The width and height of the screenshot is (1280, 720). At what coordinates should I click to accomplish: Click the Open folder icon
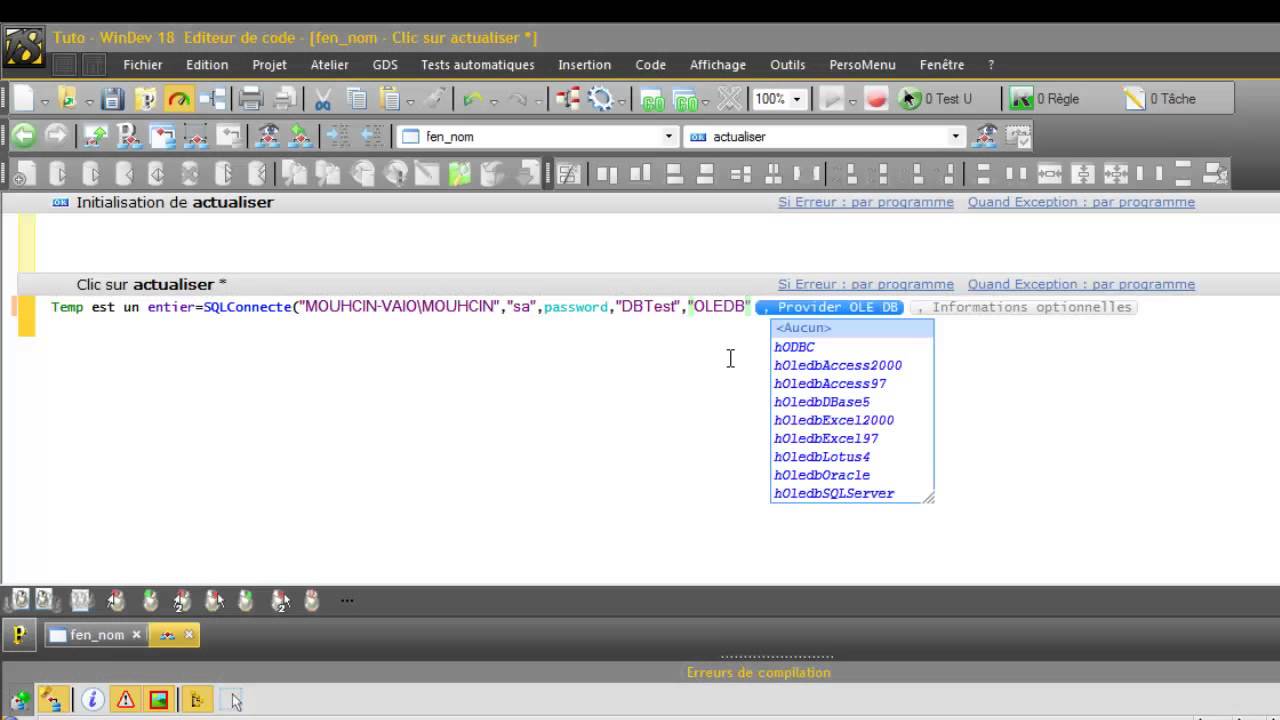[x=68, y=98]
